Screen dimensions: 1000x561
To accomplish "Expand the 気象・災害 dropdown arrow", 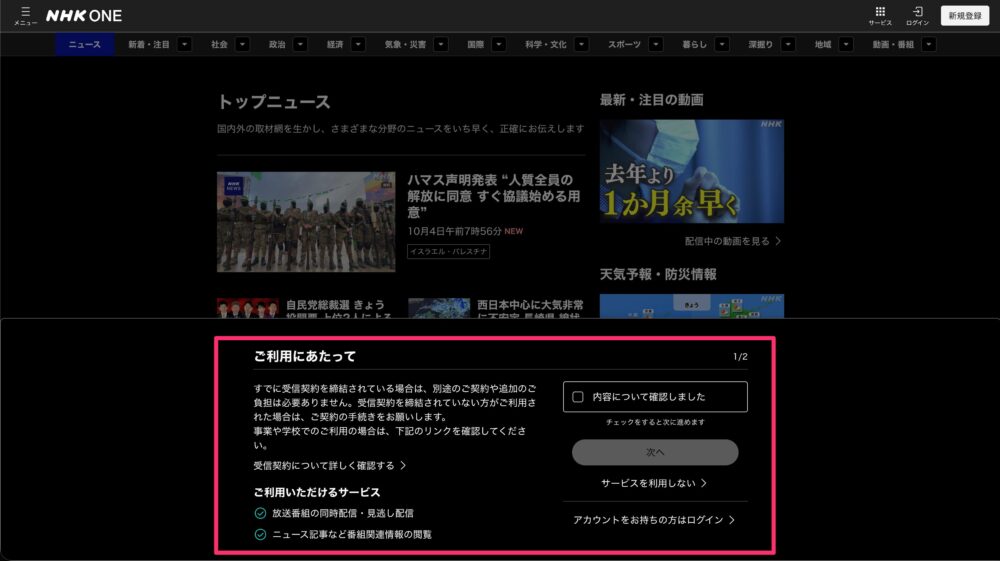I will pos(441,44).
